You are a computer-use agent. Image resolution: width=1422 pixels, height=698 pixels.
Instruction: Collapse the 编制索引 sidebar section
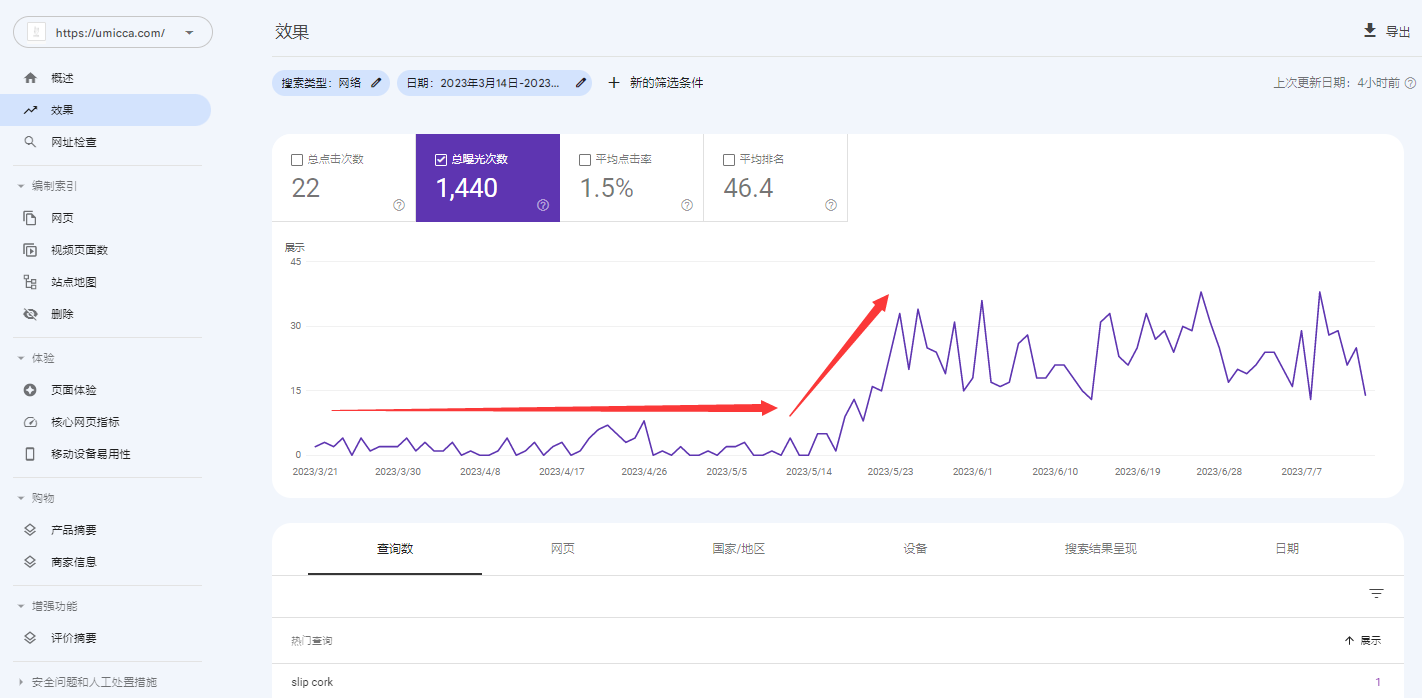point(22,186)
